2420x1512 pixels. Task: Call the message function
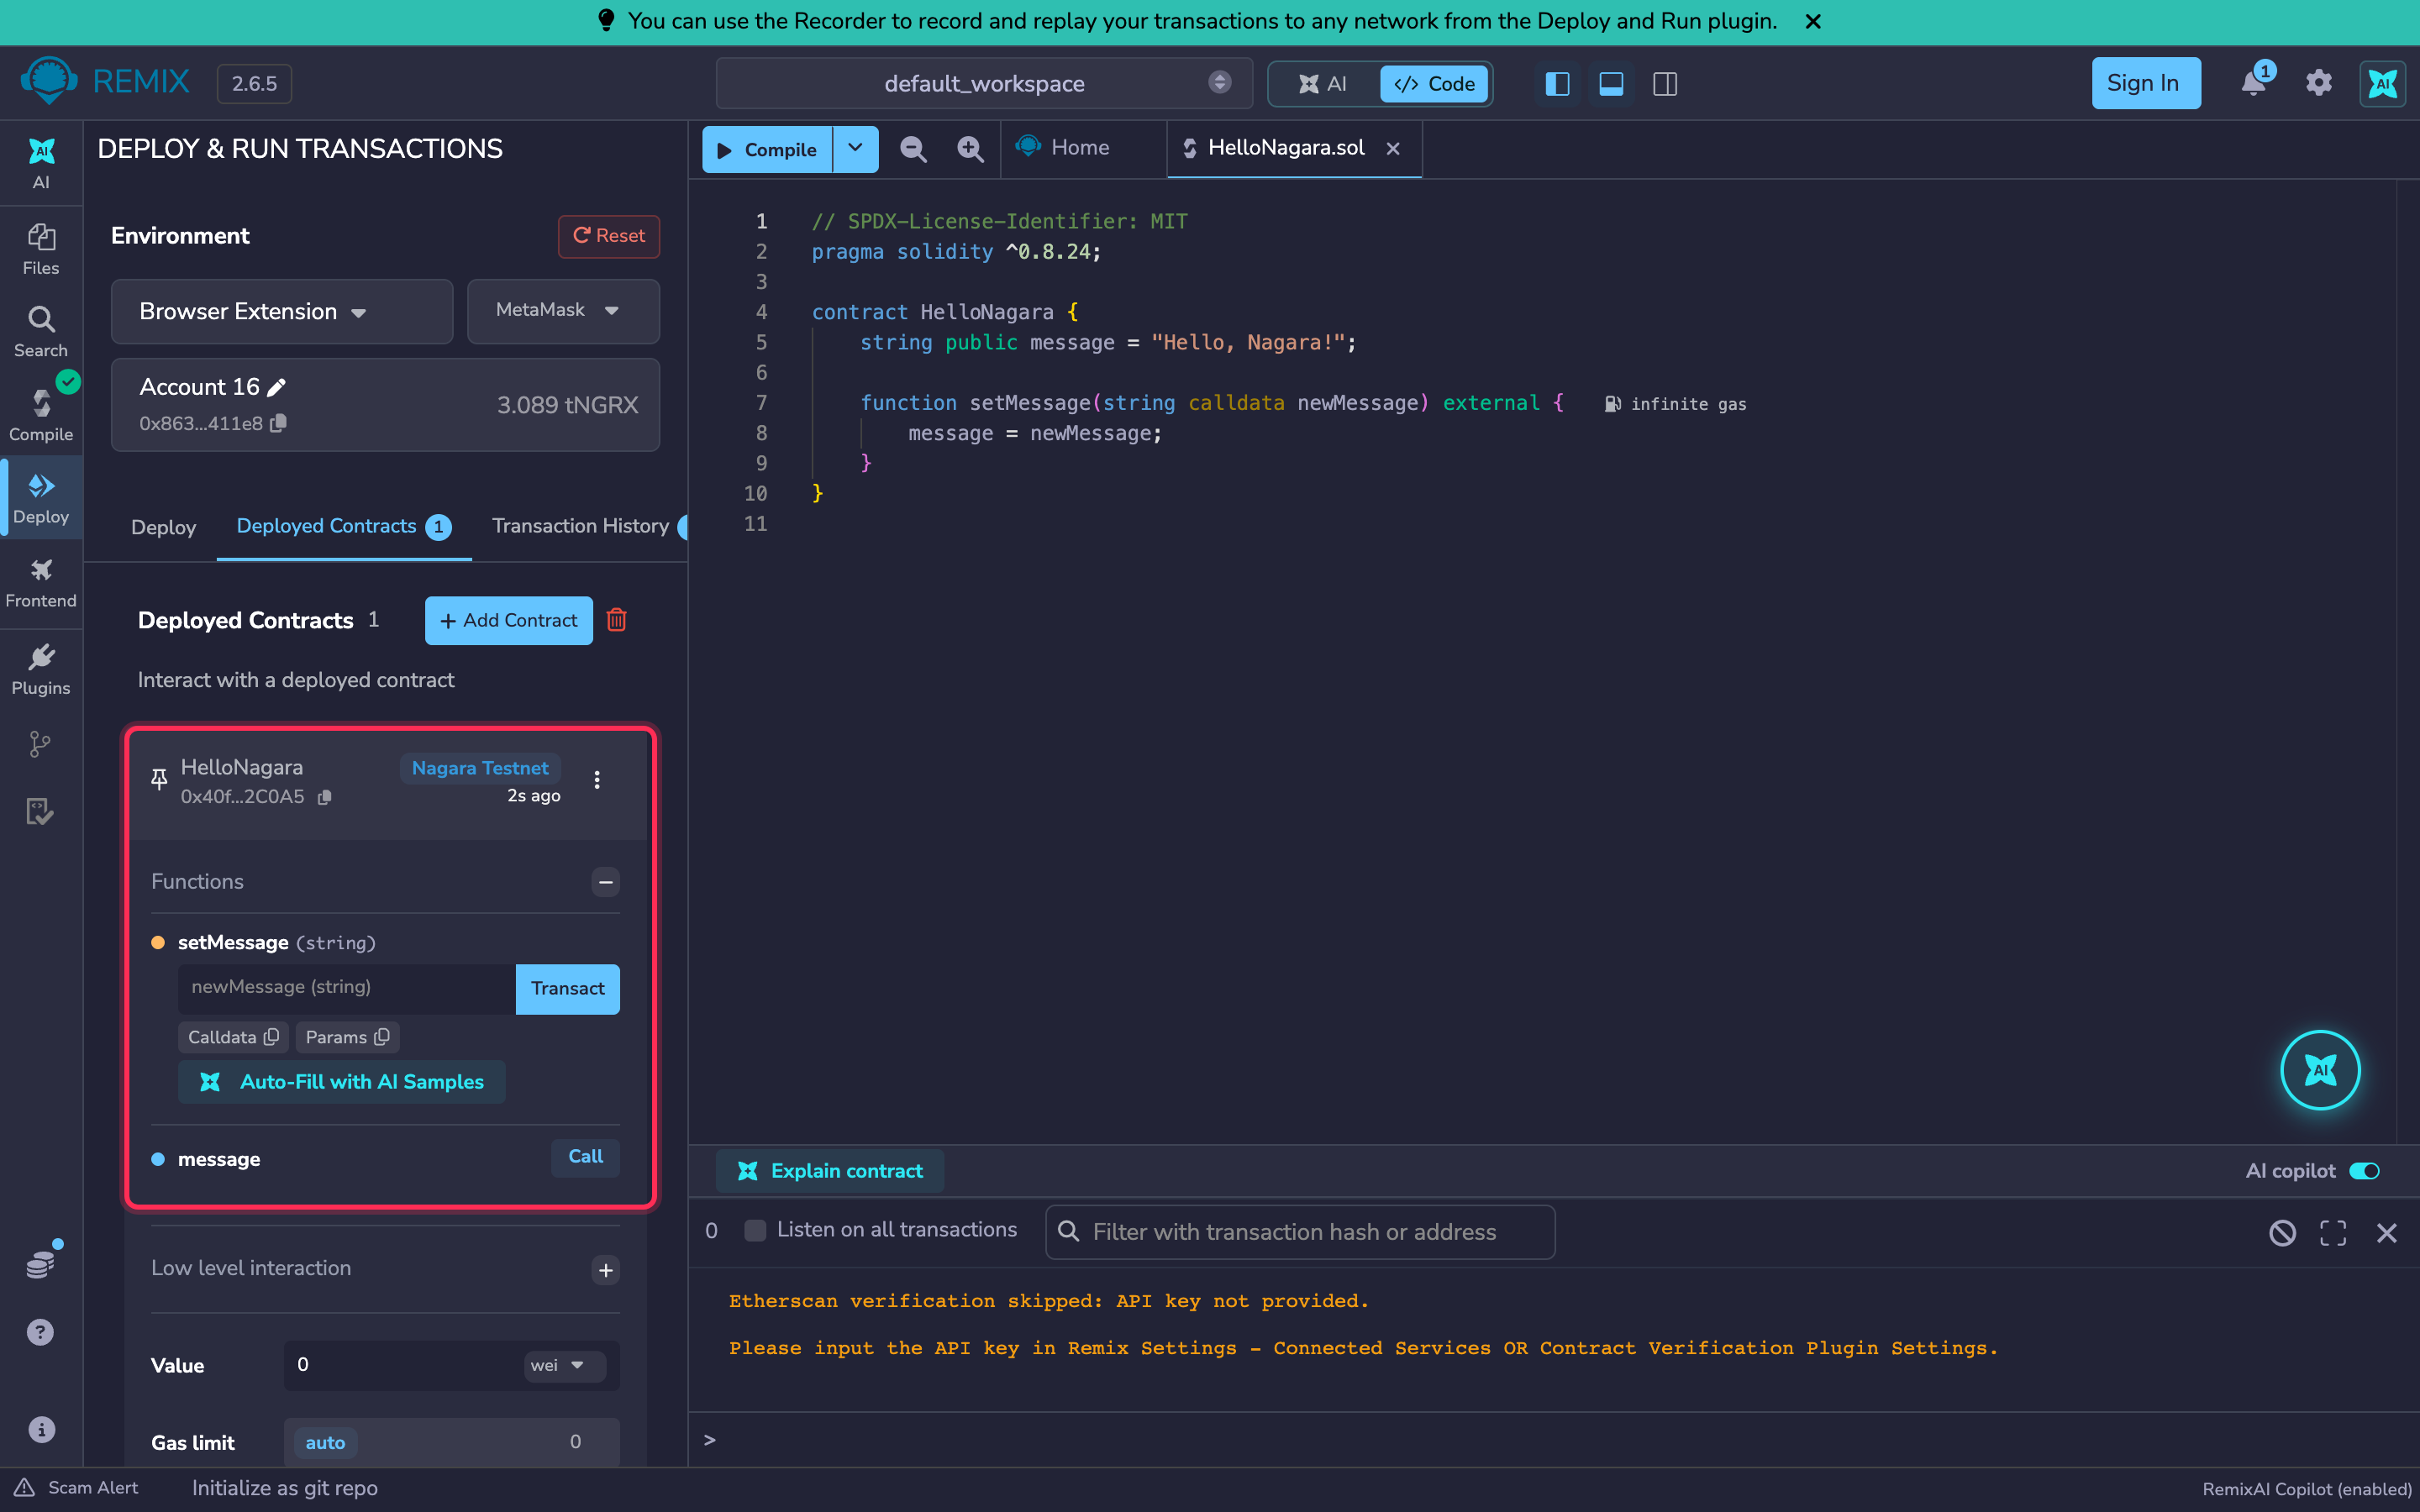[585, 1157]
